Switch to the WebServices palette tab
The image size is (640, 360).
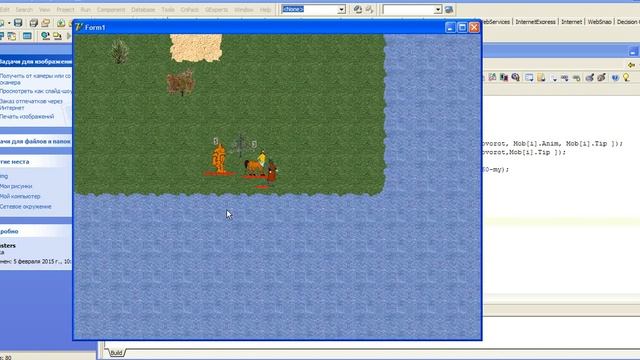click(x=496, y=22)
